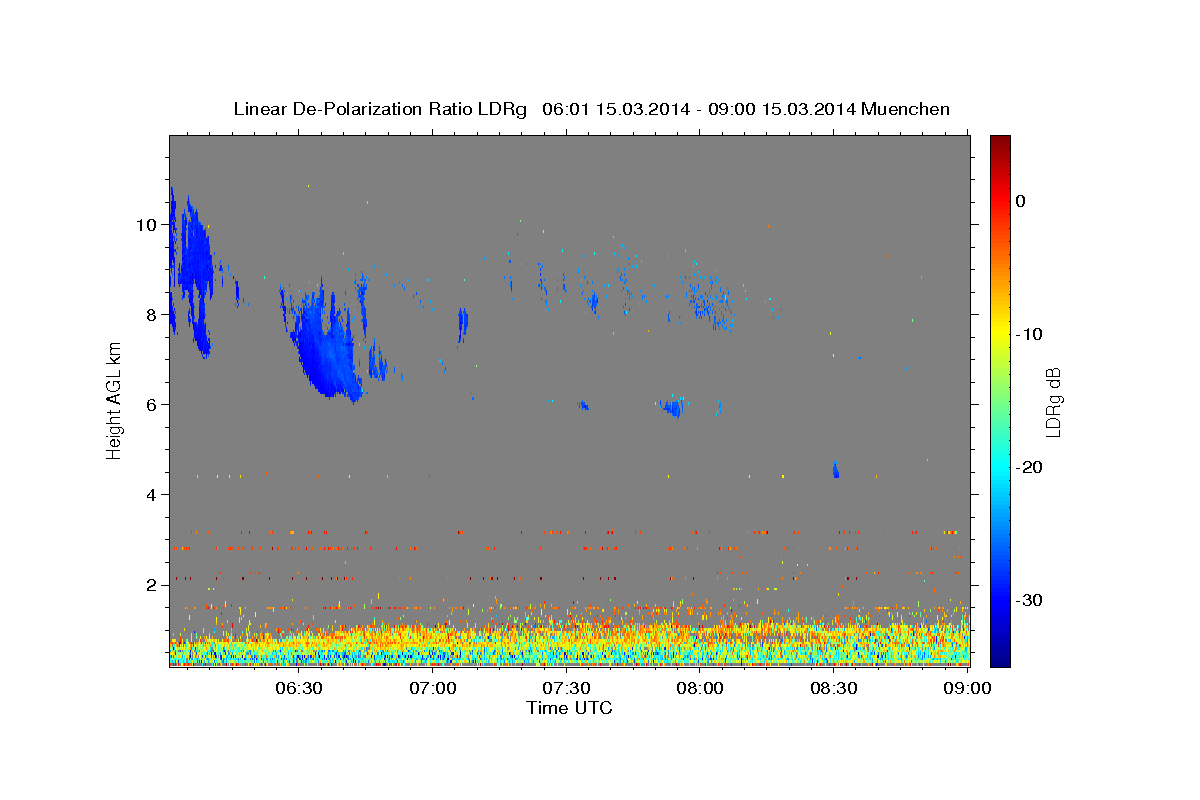This screenshot has height=800, width=1200.
Task: Click the blue cloud patch near 07:55, 6 km
Action: pos(674,406)
